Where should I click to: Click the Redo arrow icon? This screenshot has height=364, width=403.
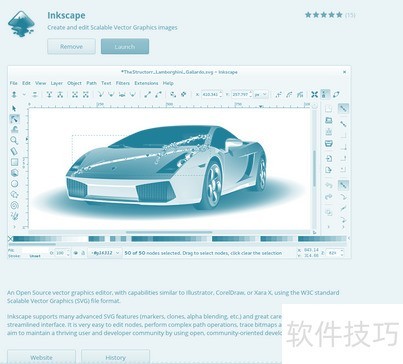click(329, 197)
